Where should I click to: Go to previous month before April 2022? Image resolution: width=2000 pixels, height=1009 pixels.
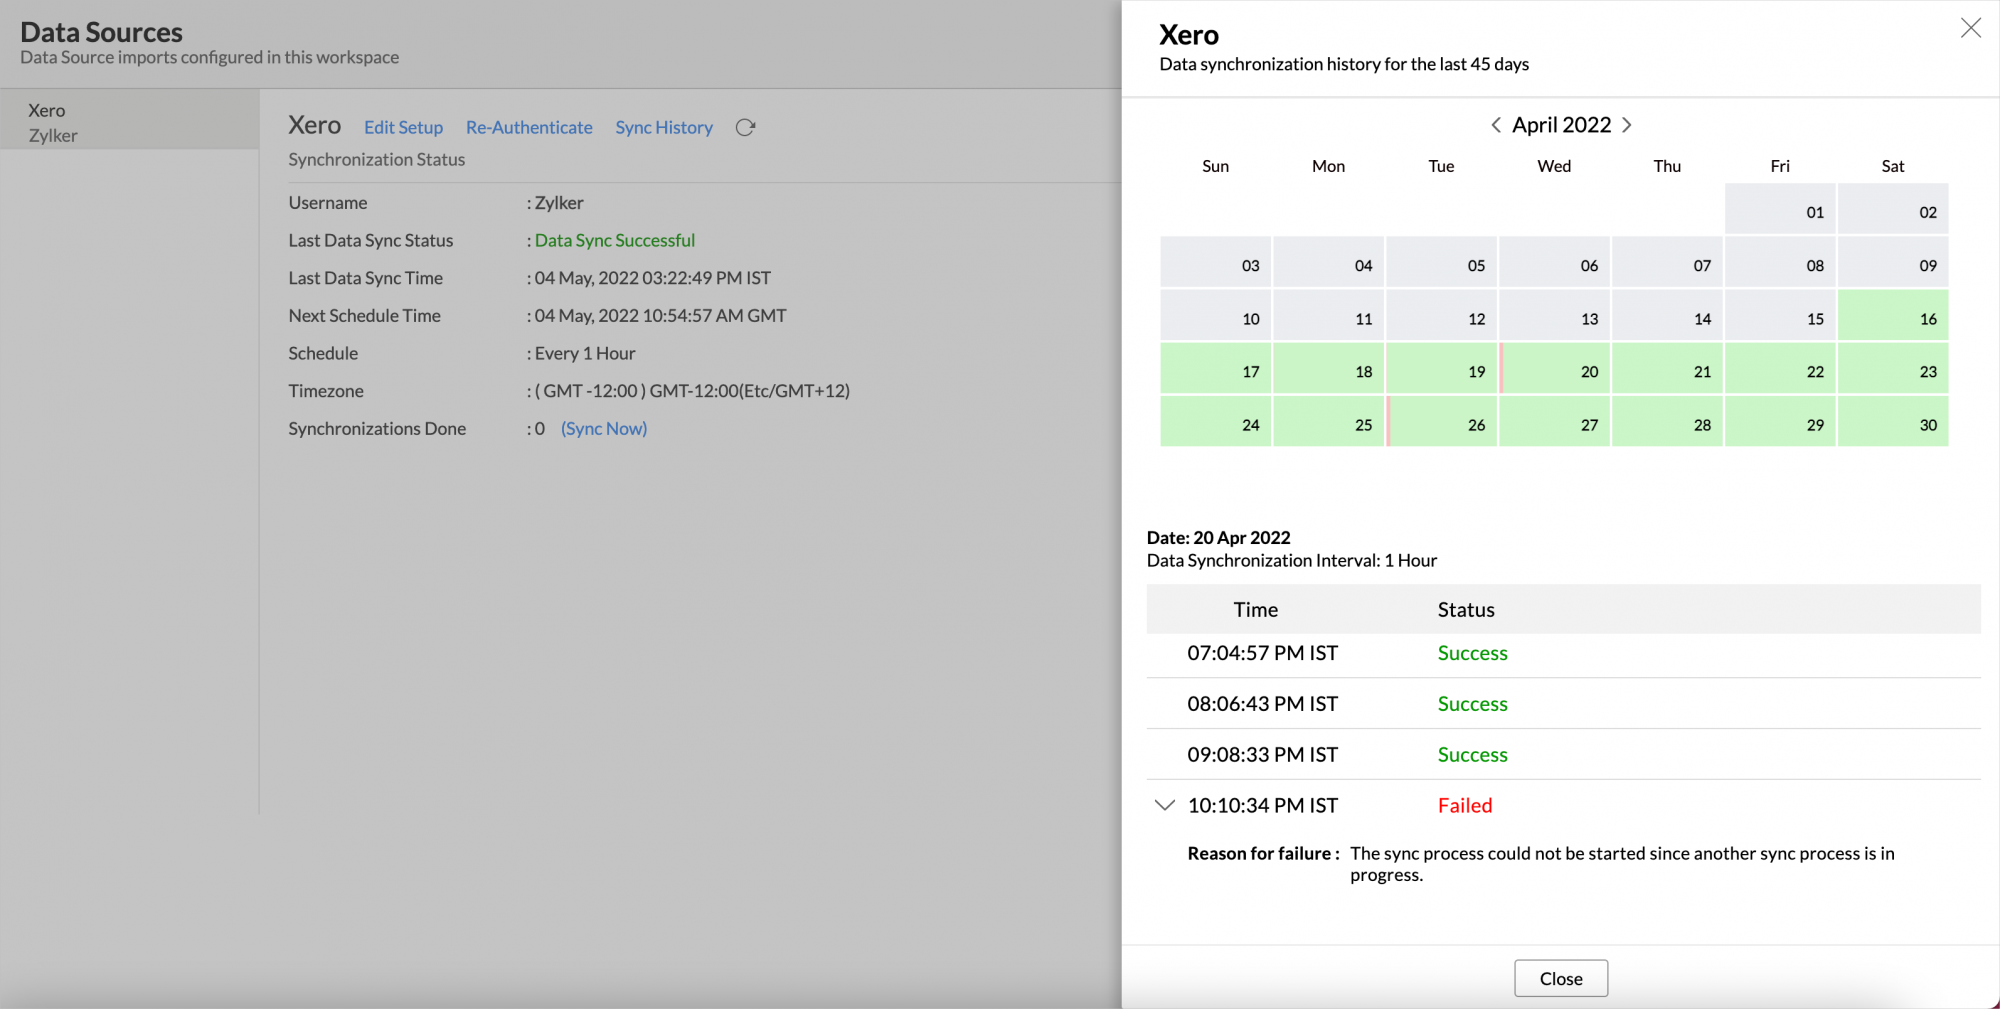click(1496, 125)
